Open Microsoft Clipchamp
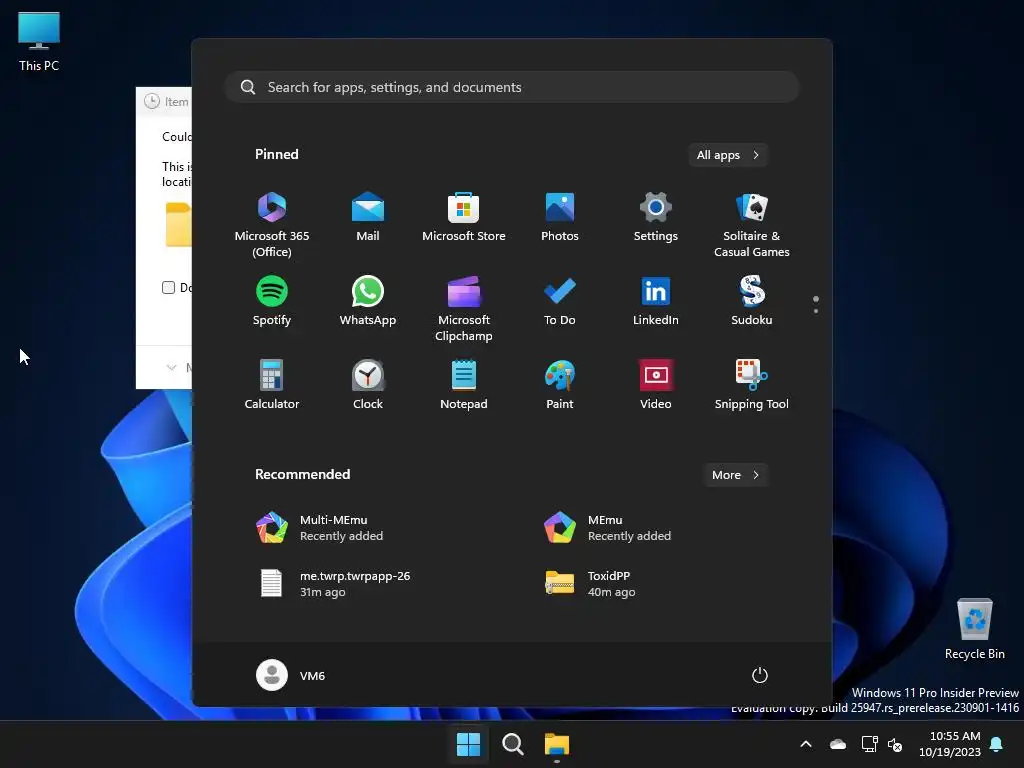Image resolution: width=1024 pixels, height=768 pixels. (464, 308)
